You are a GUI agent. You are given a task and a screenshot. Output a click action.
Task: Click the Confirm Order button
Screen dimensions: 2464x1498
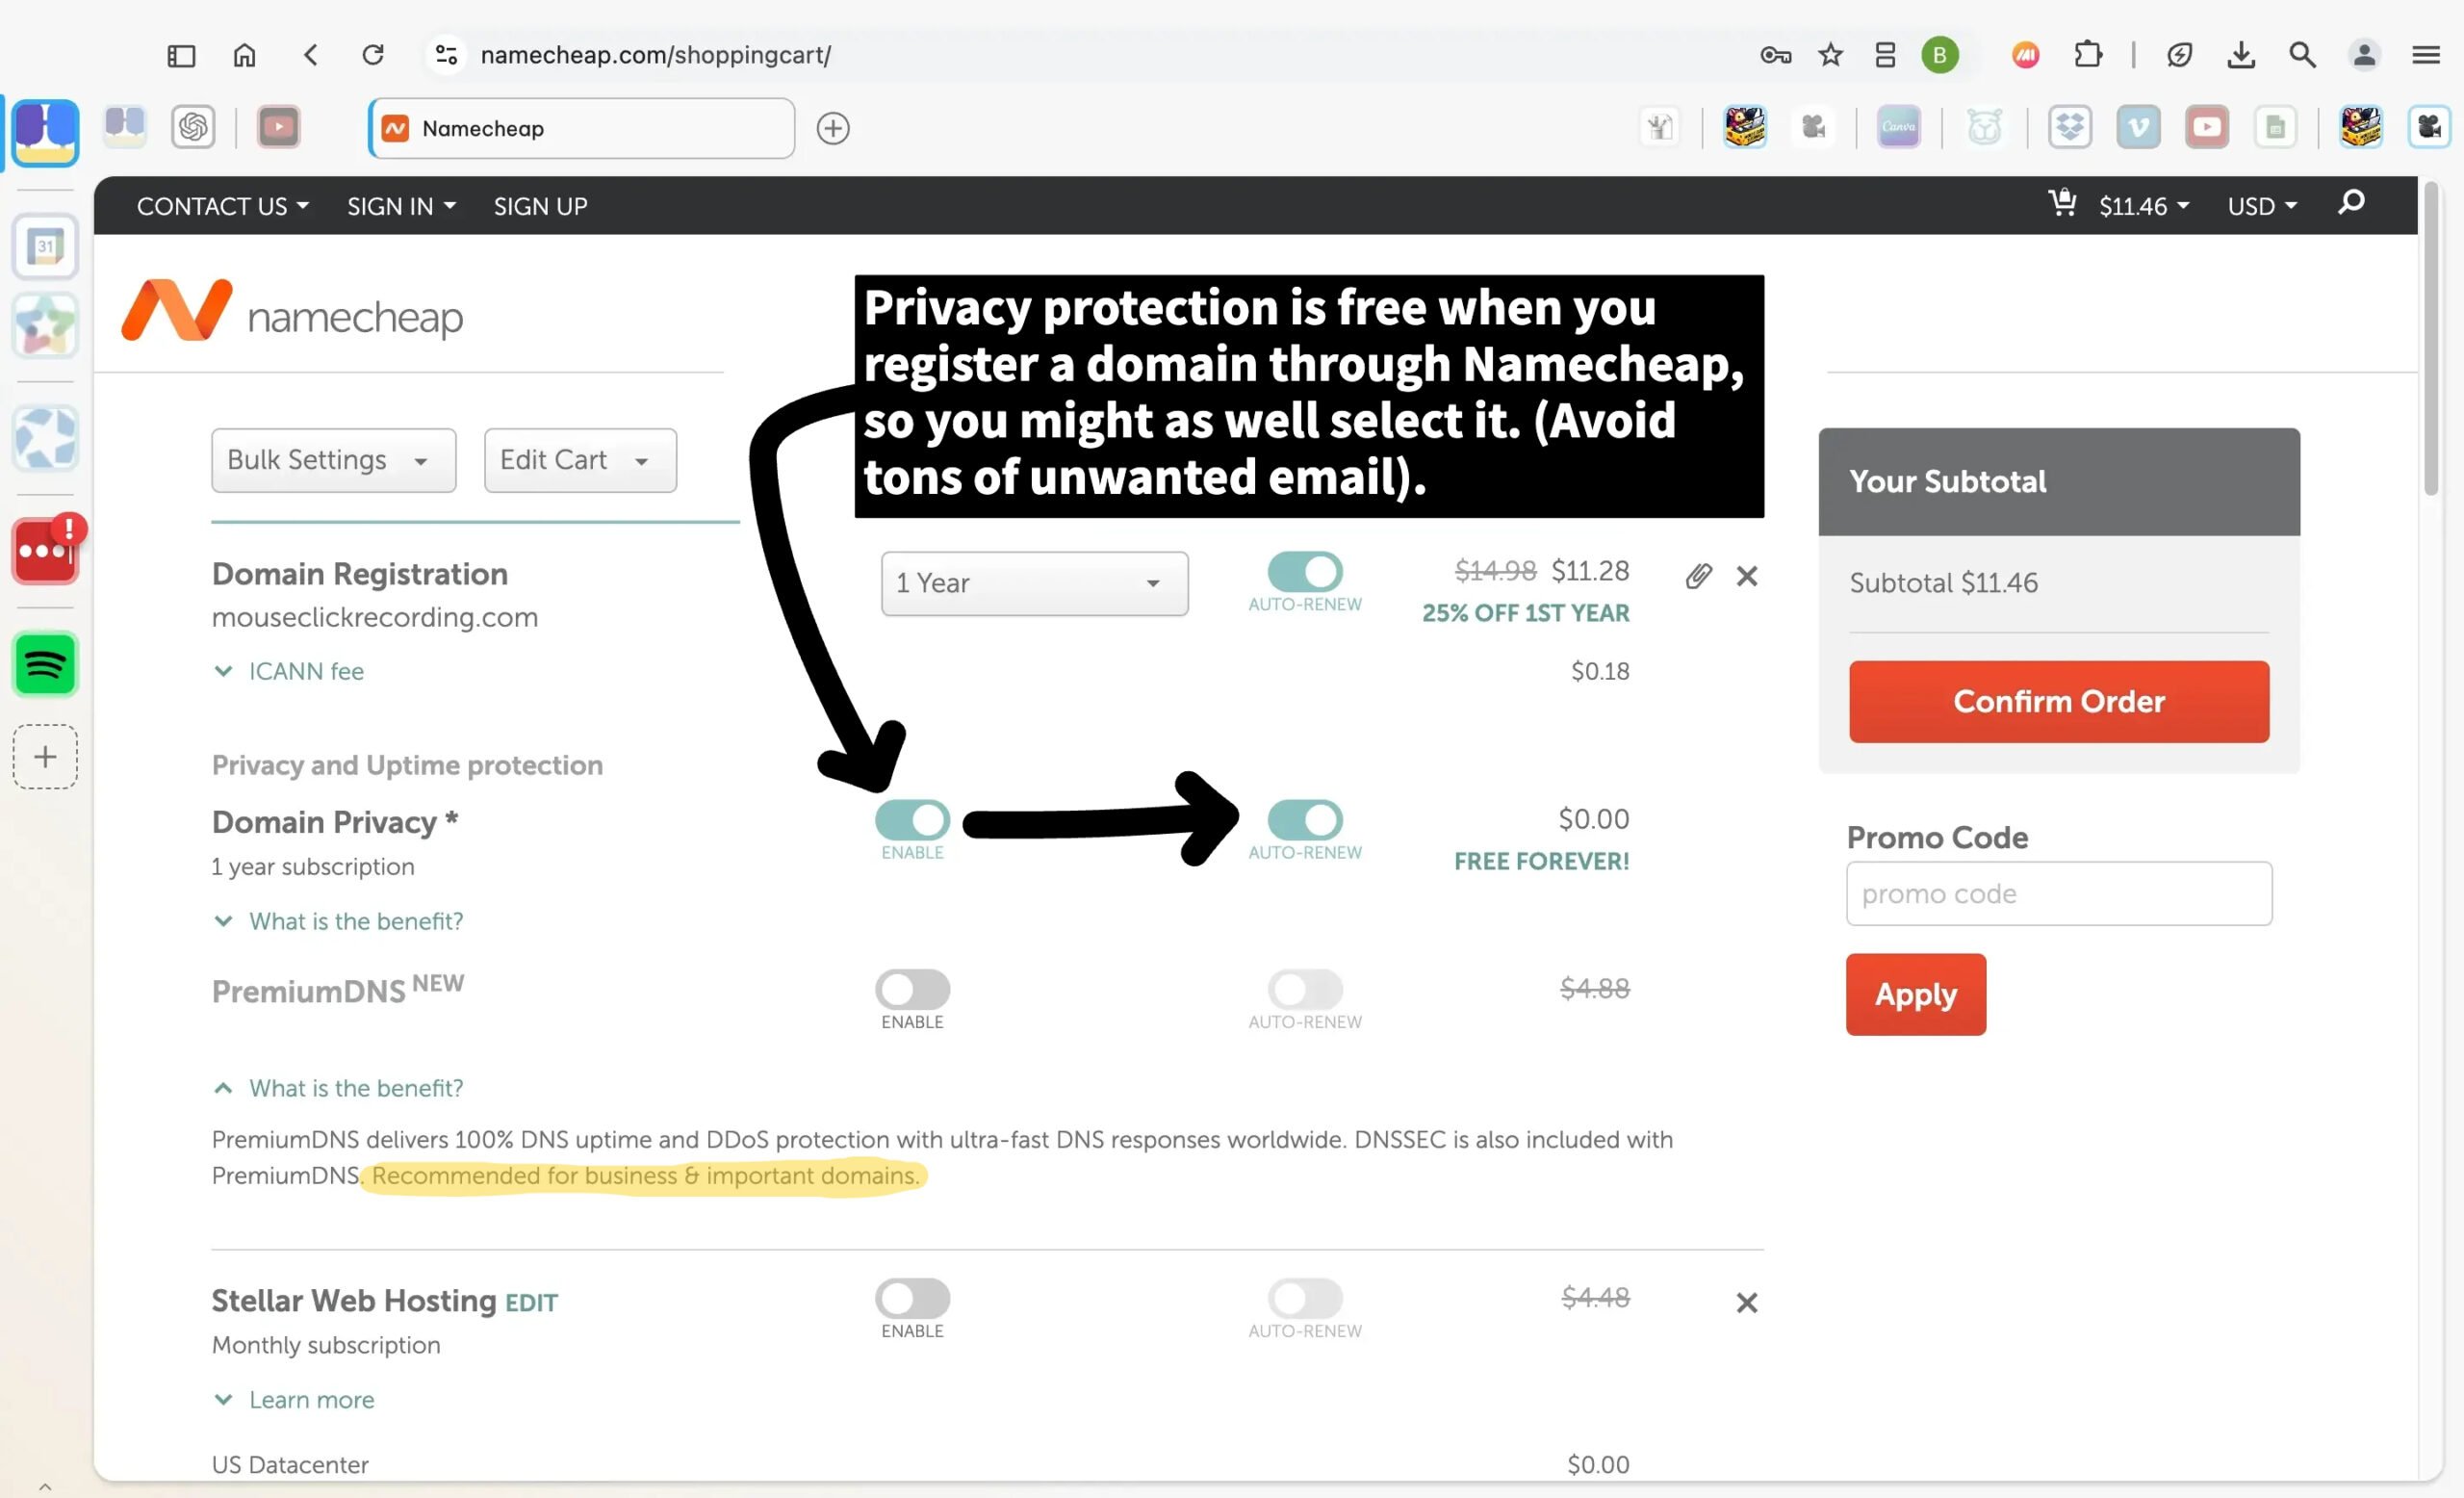pyautogui.click(x=2058, y=701)
